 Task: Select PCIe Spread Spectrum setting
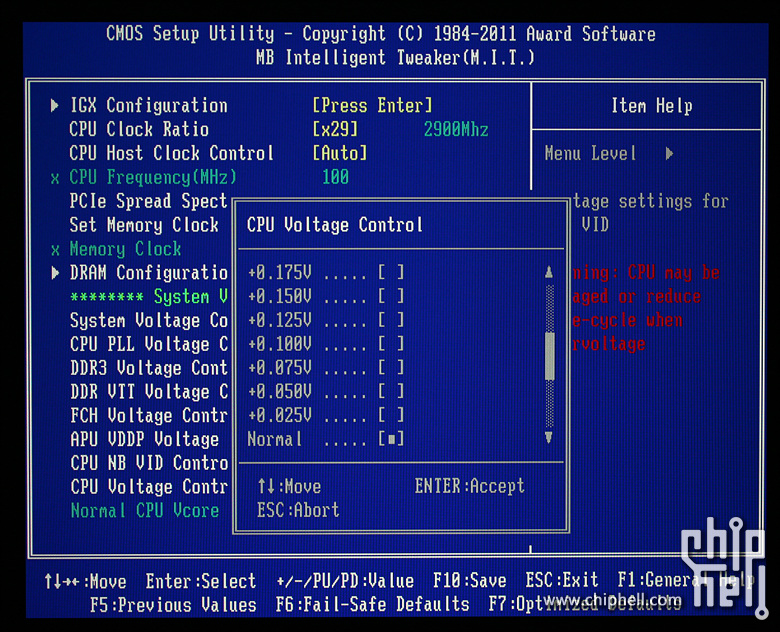click(148, 201)
